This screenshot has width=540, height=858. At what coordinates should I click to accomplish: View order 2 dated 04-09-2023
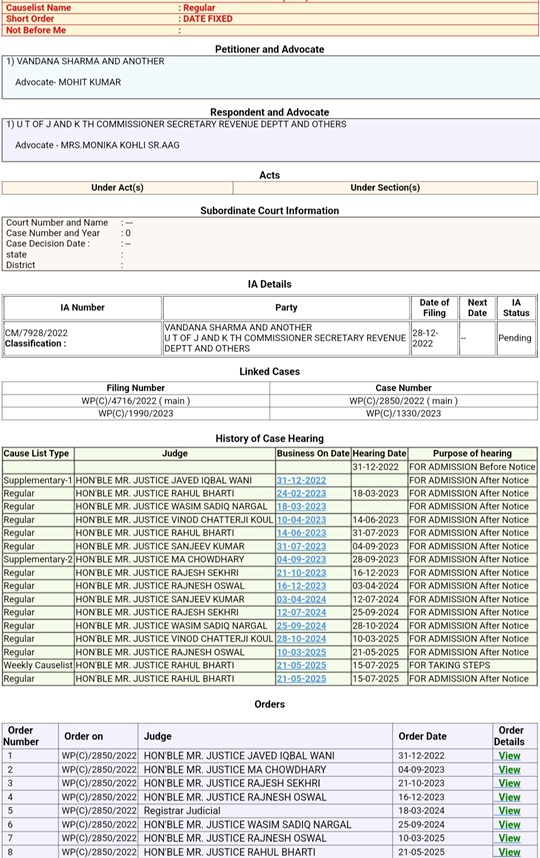(509, 769)
